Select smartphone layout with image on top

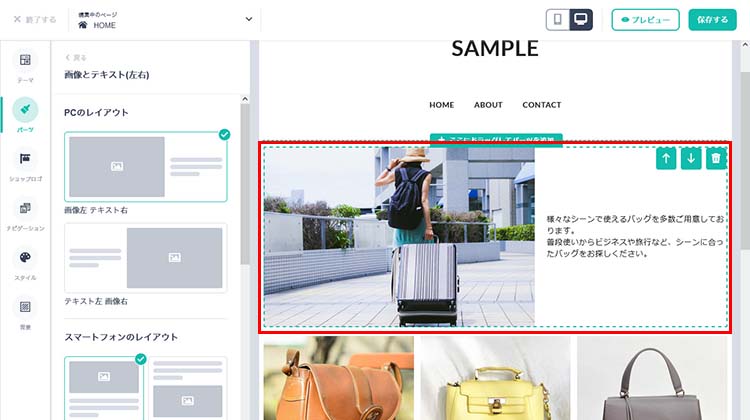click(x=104, y=388)
